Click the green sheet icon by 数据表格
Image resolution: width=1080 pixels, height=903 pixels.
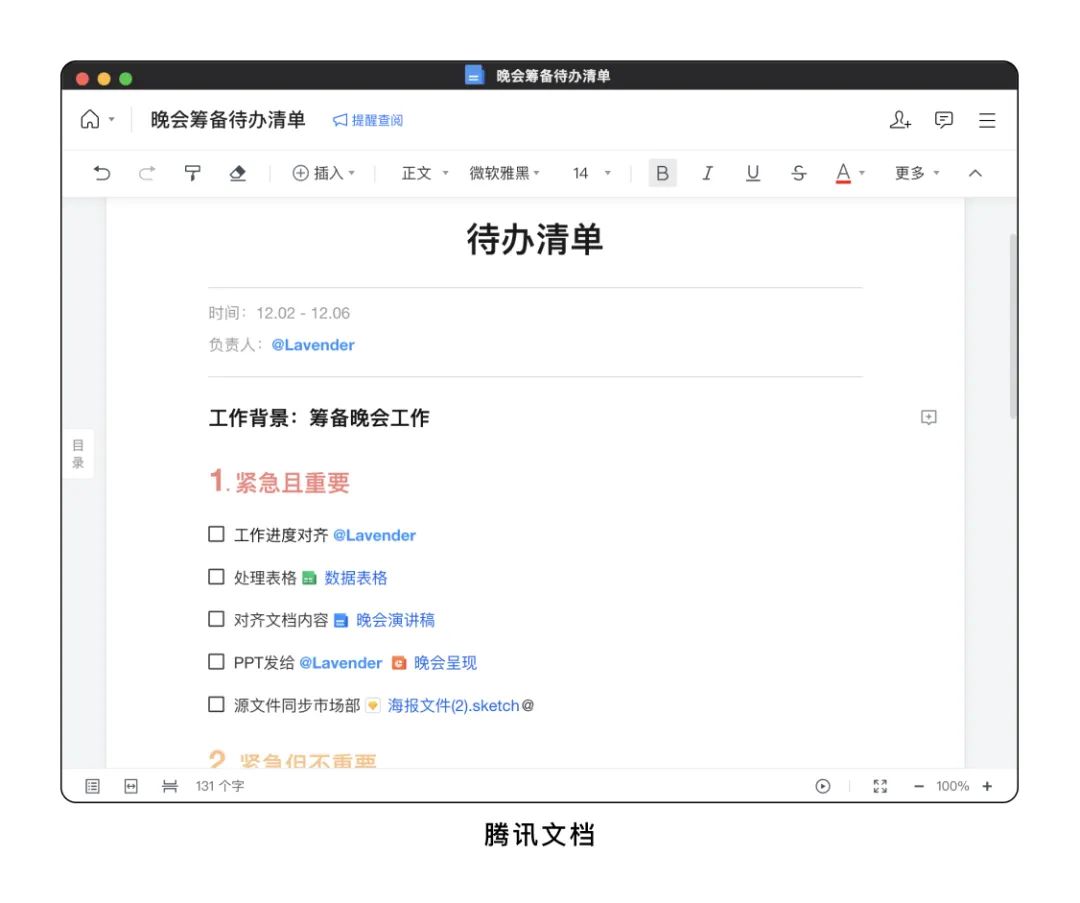(309, 579)
